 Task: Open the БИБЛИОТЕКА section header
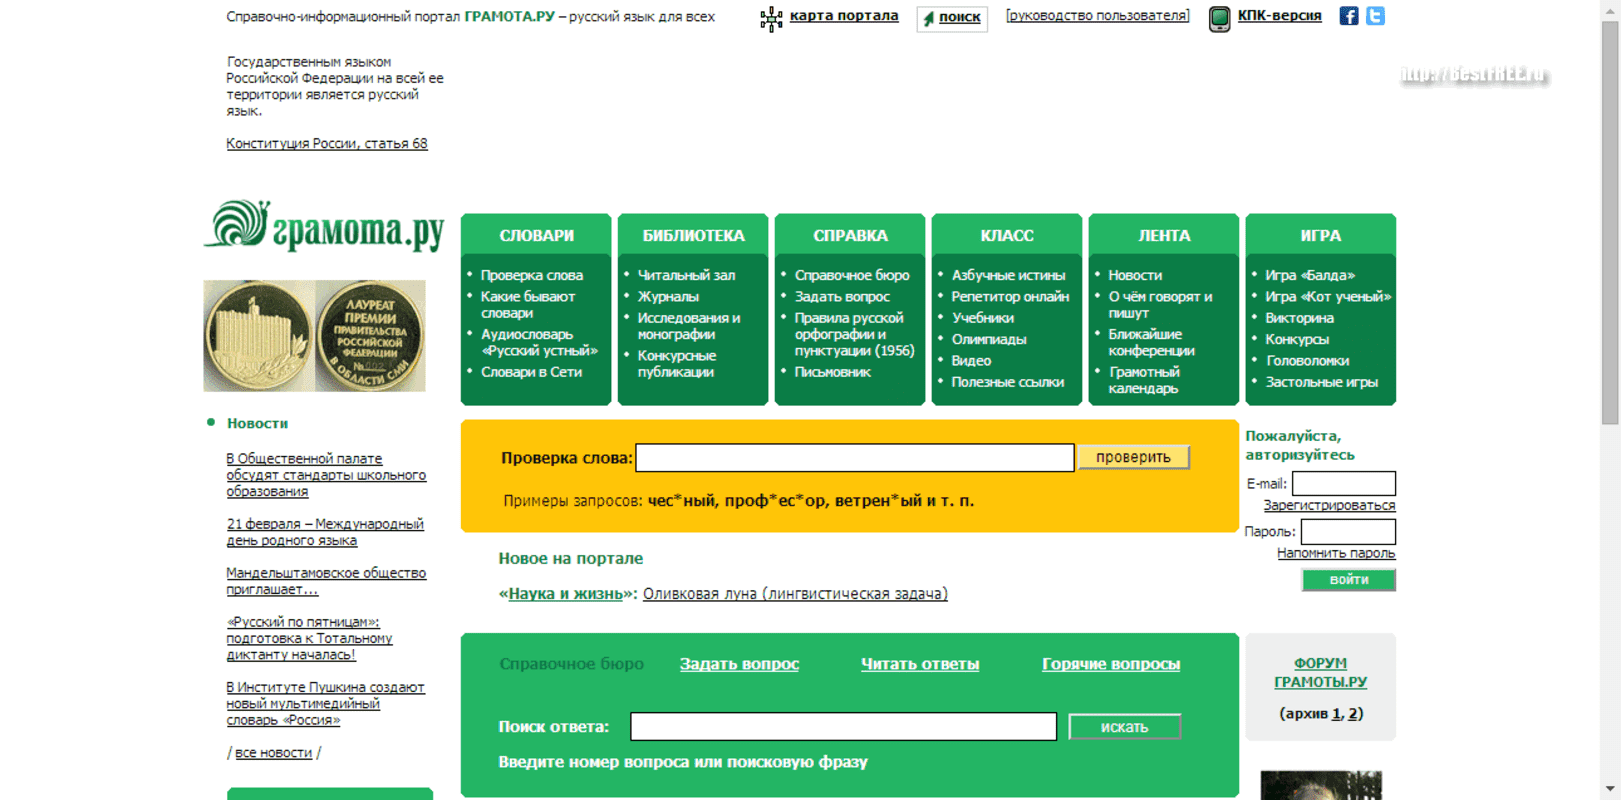click(693, 236)
